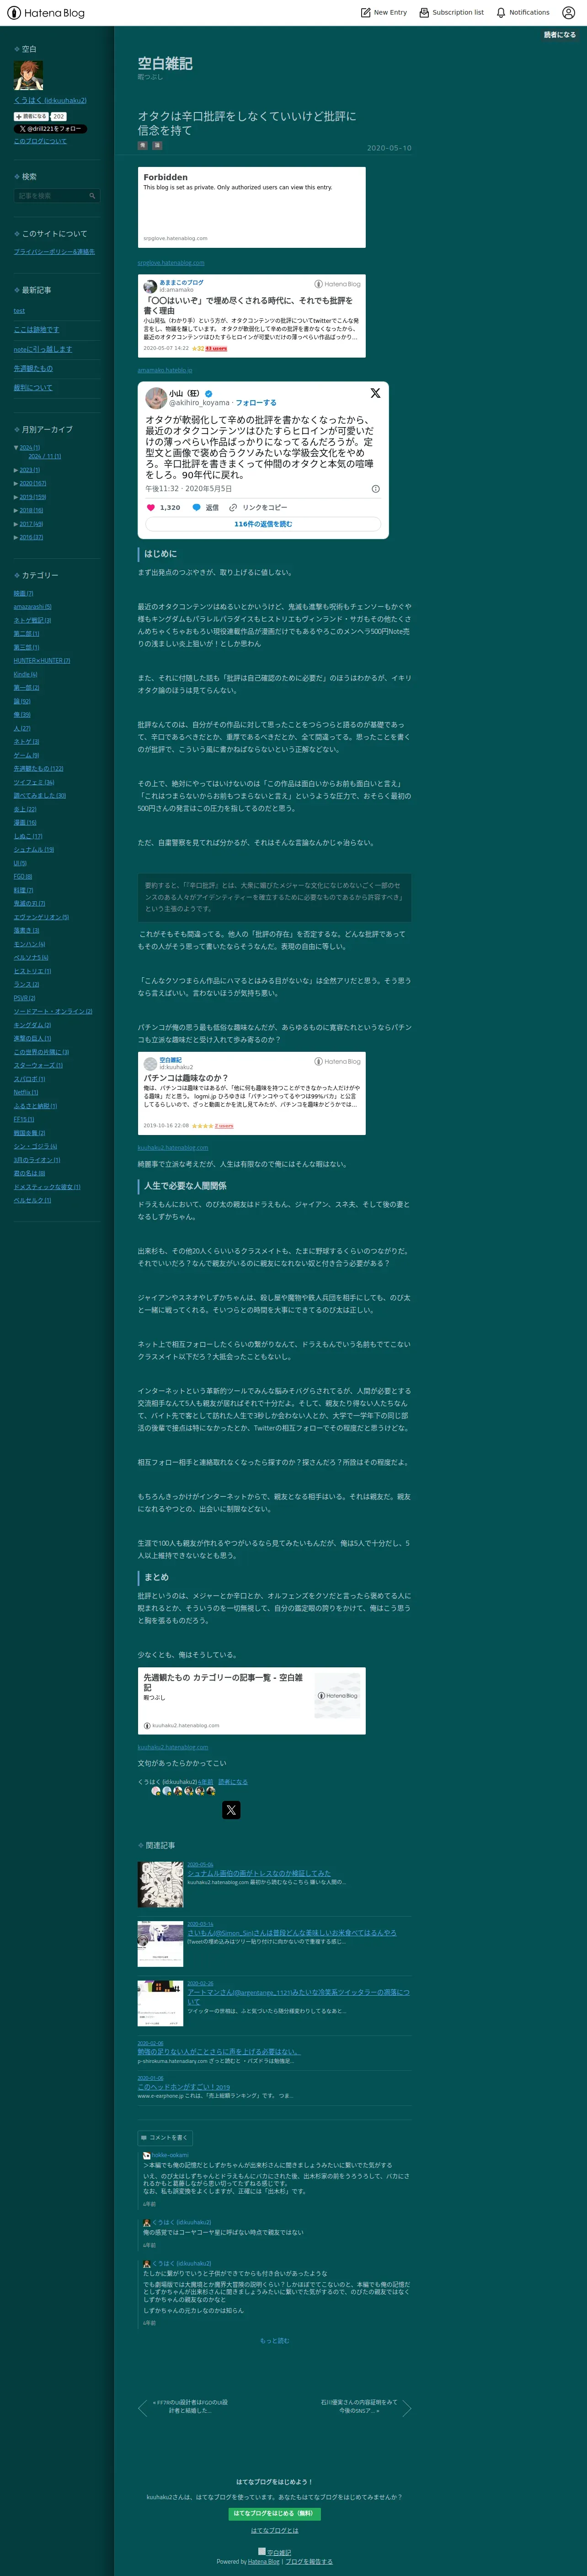Open category ツイフェミ (34)
587x2576 pixels.
click(34, 782)
